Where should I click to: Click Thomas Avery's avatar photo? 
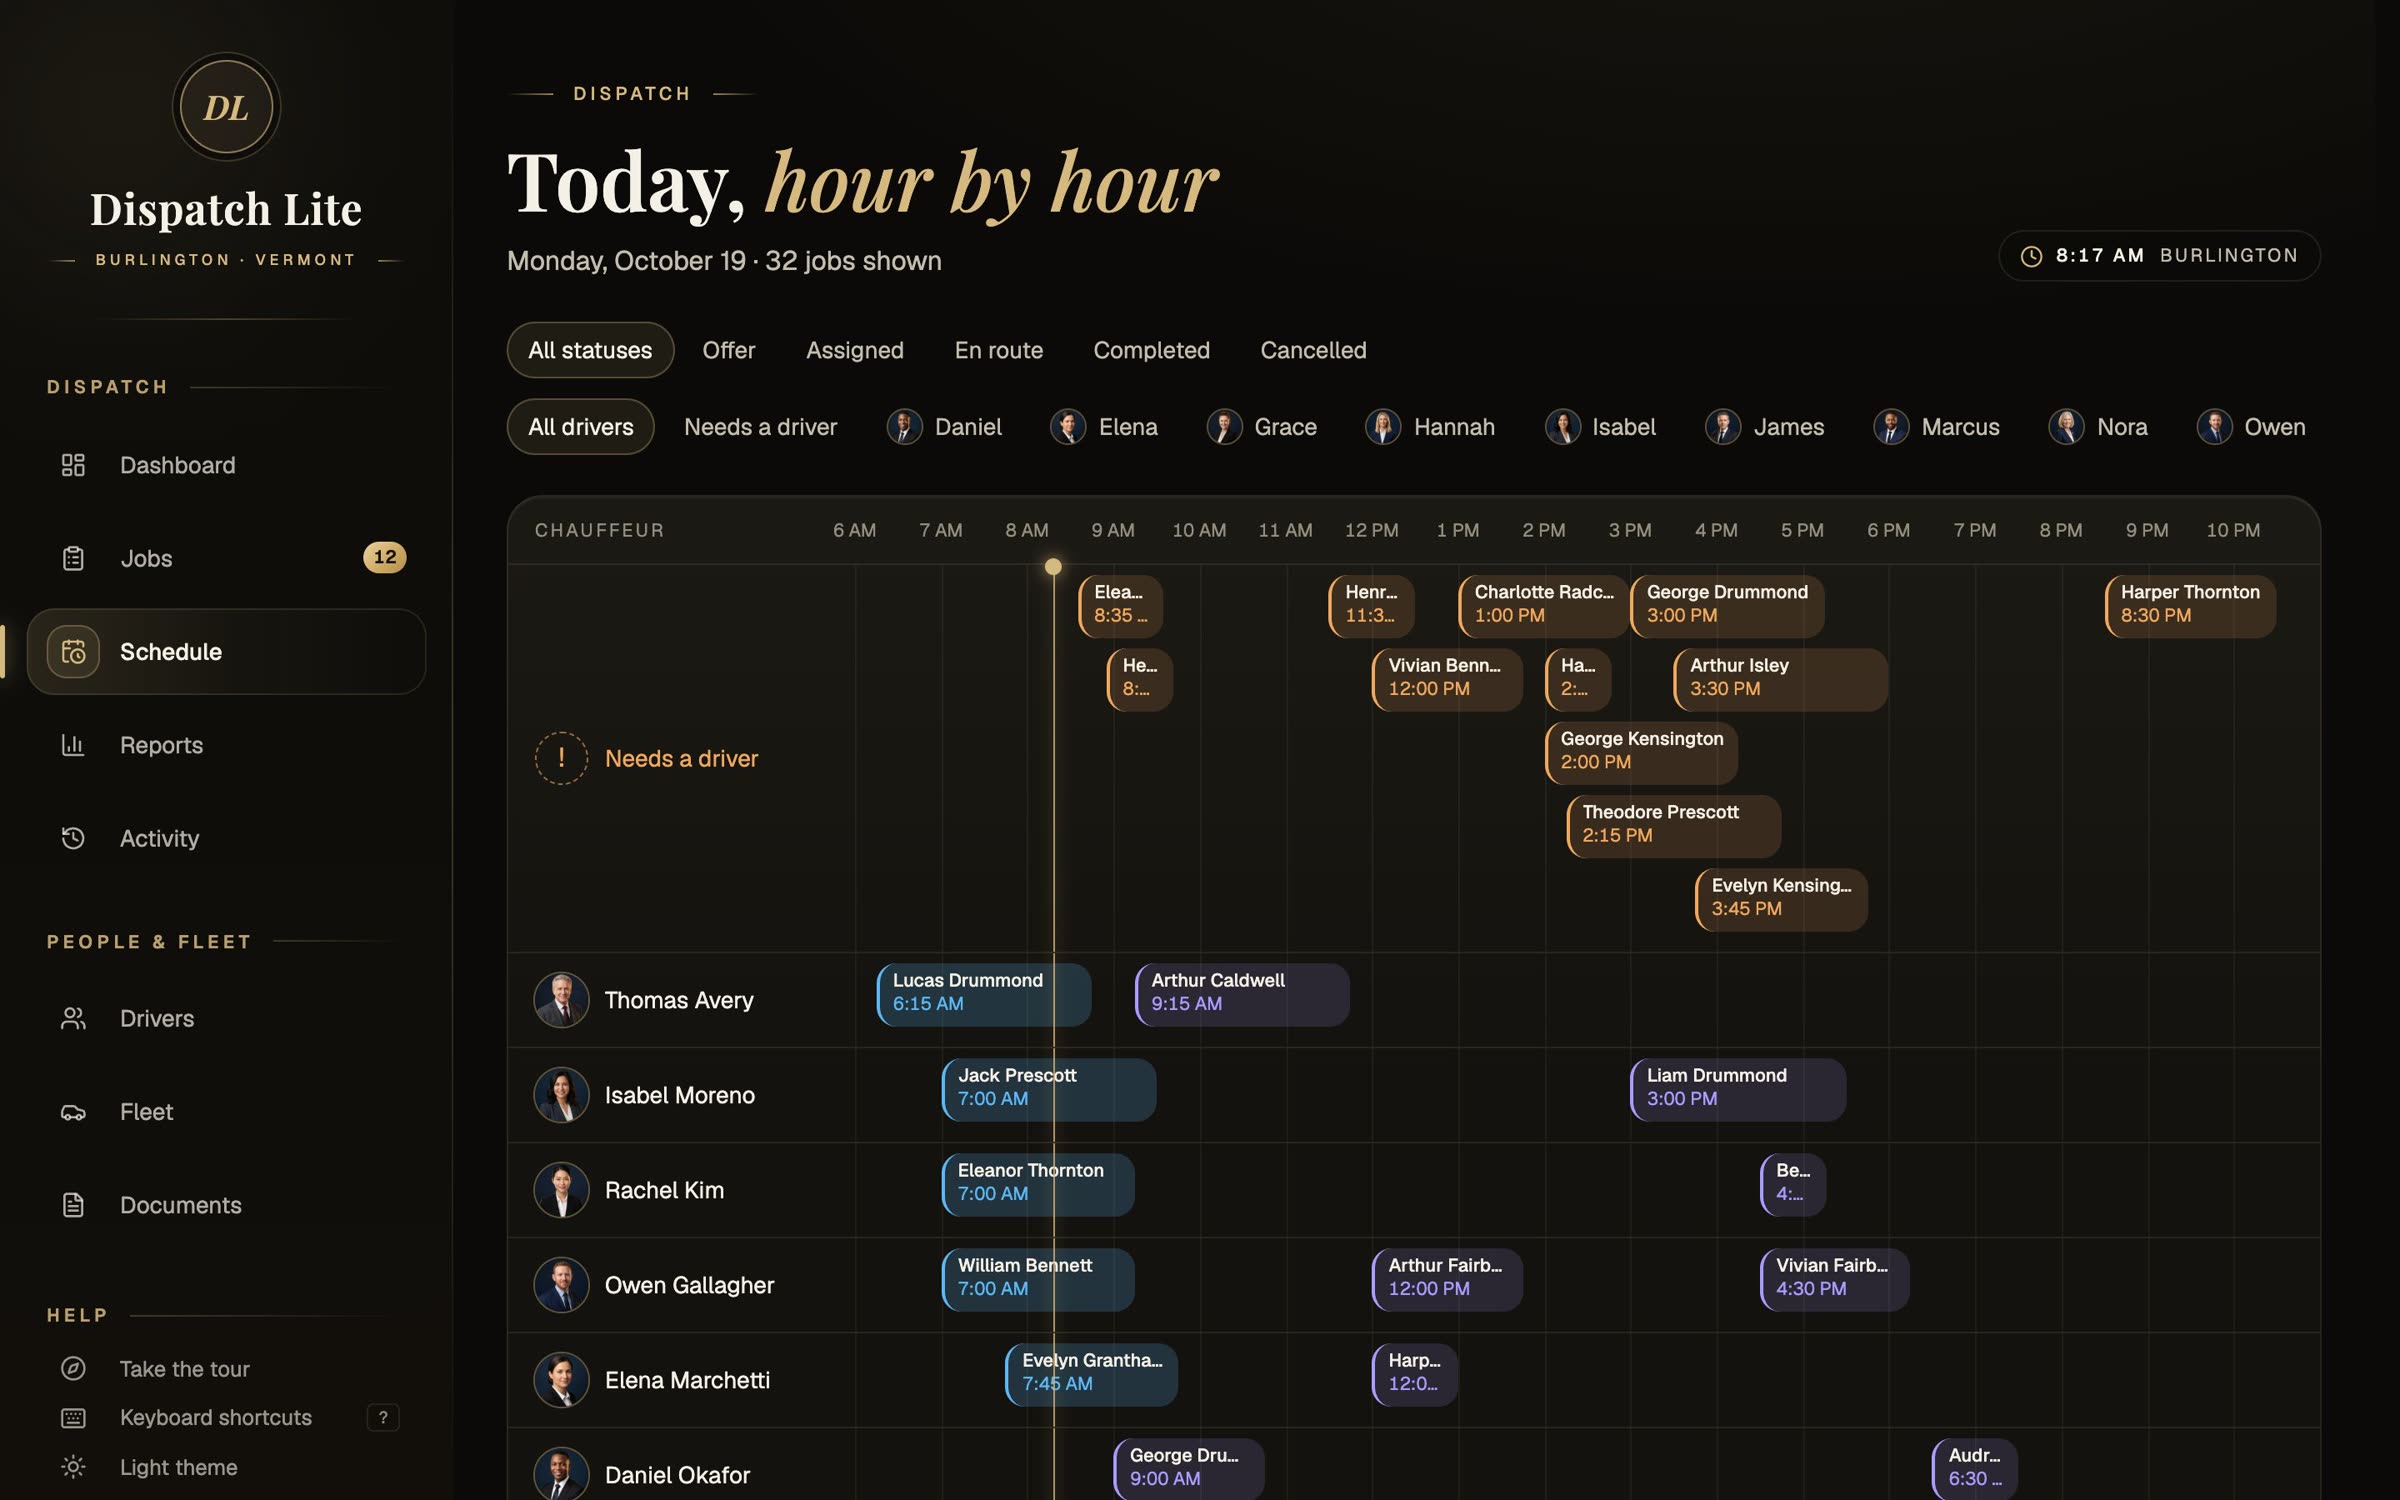561,1000
